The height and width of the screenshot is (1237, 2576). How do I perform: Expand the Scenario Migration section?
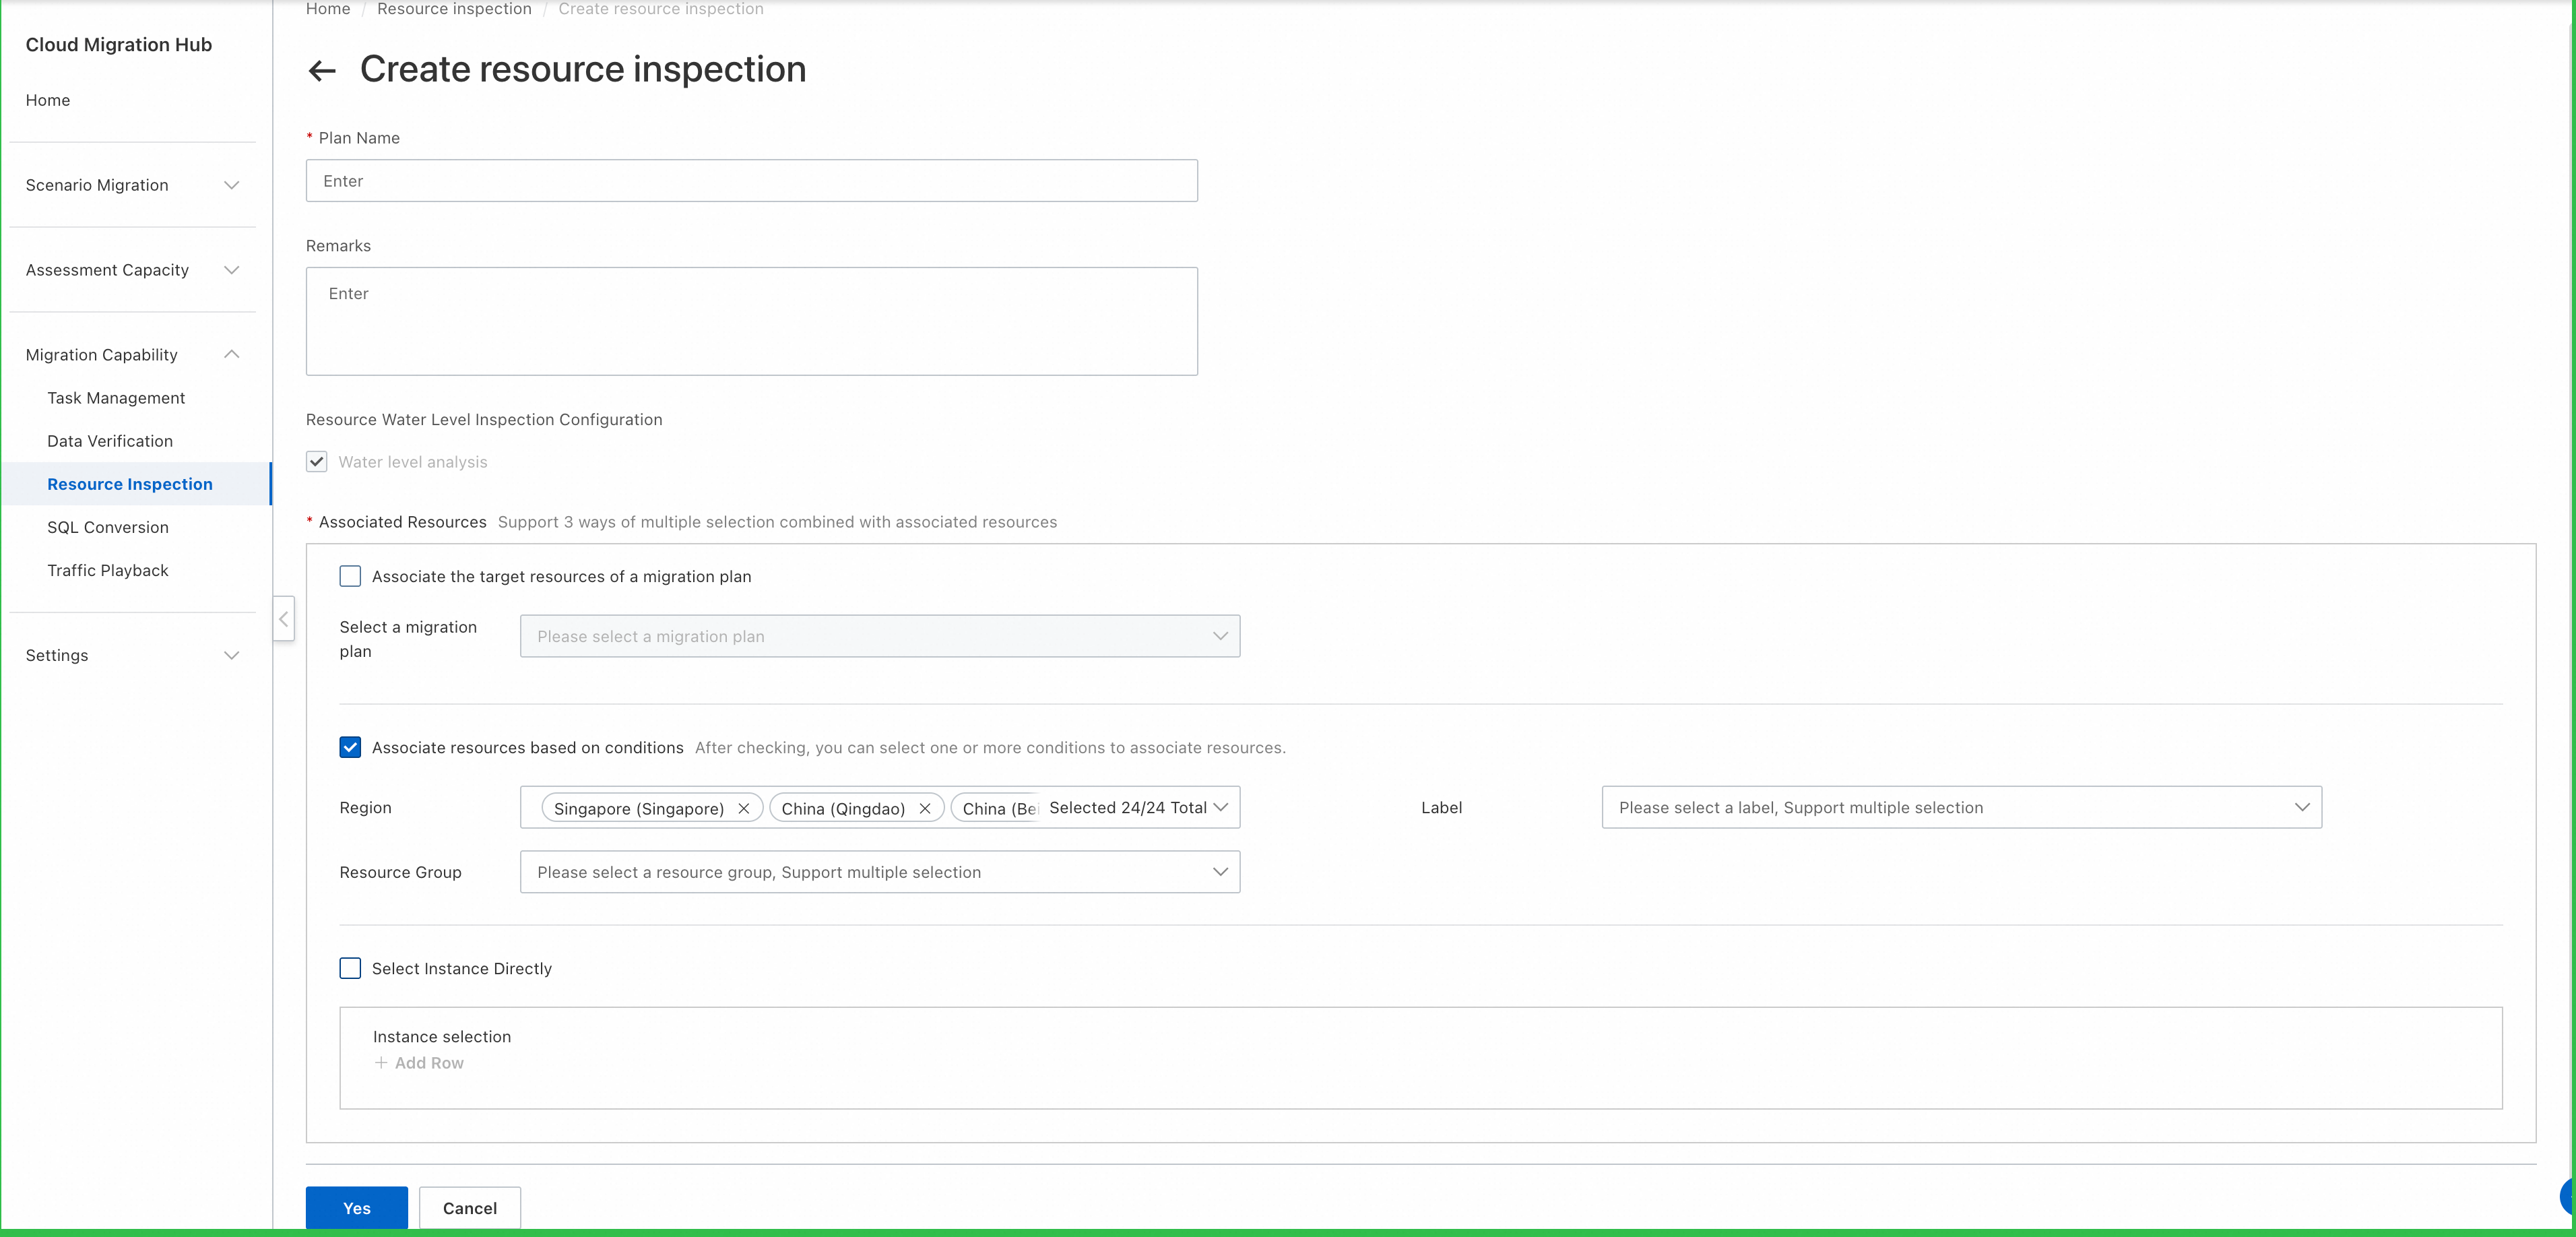pyautogui.click(x=232, y=185)
